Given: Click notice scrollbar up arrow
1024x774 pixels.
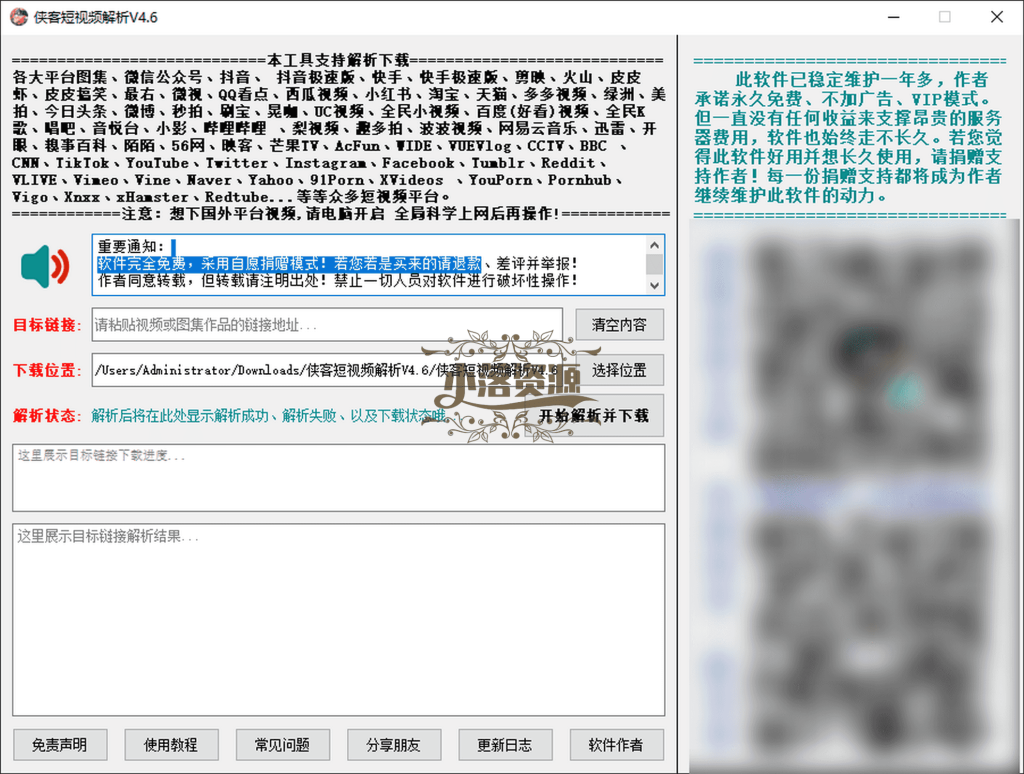Looking at the screenshot, I should coord(654,244).
